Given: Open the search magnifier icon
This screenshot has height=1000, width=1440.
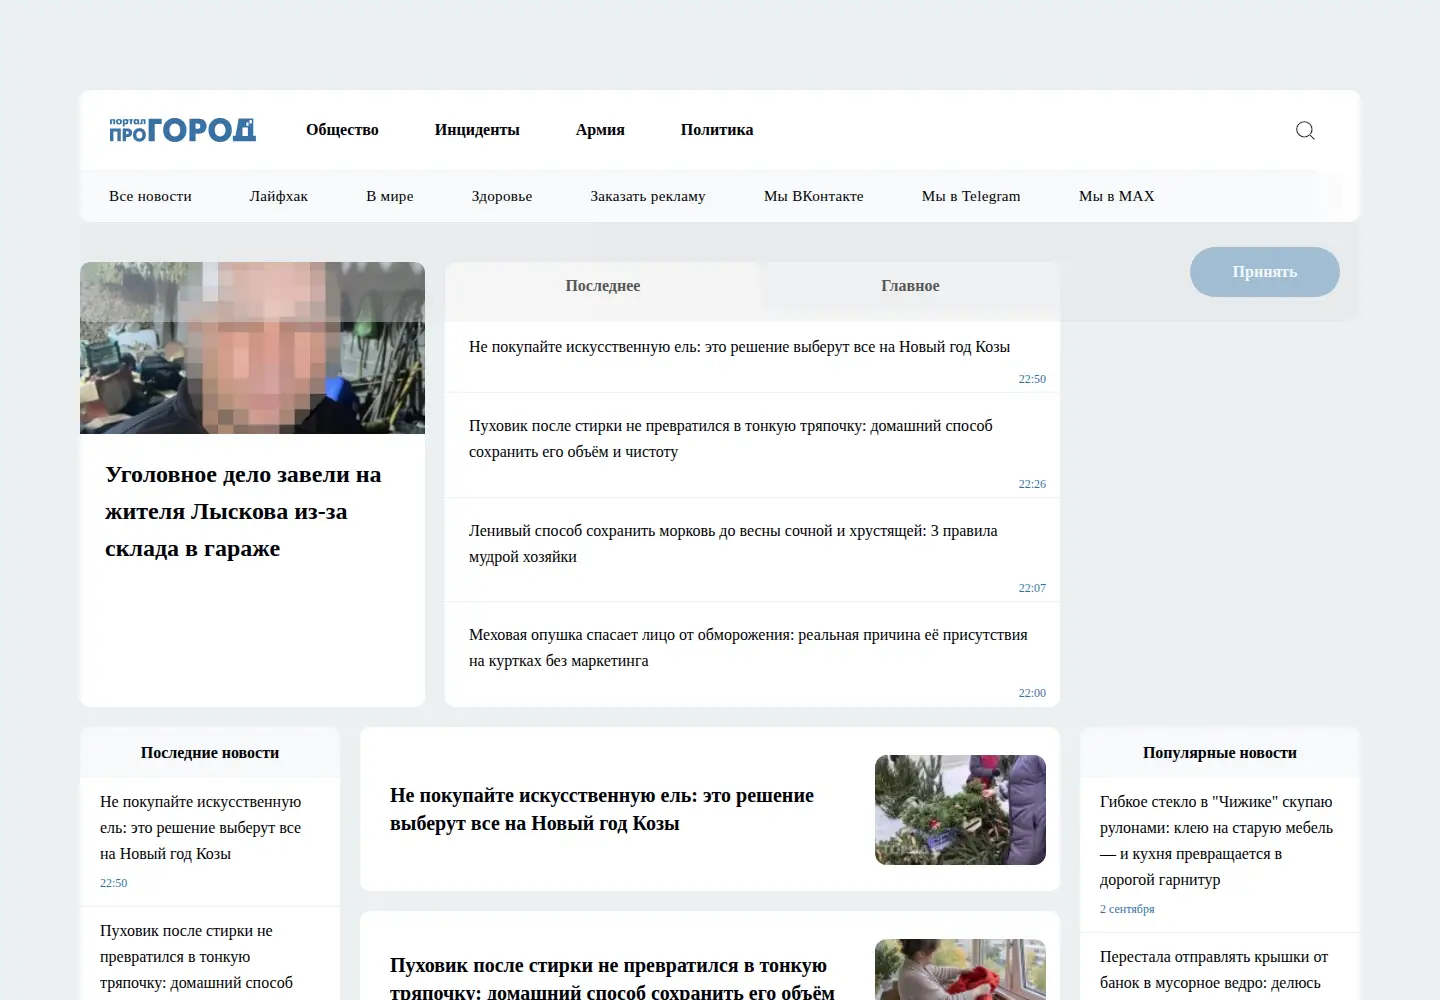Looking at the screenshot, I should click(1305, 130).
